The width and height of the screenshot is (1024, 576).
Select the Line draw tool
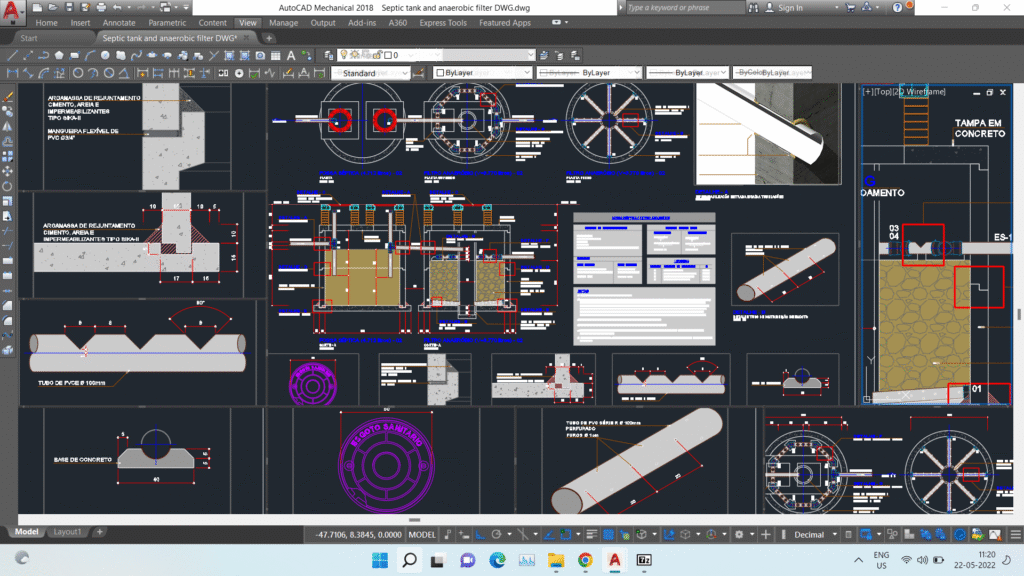12,56
